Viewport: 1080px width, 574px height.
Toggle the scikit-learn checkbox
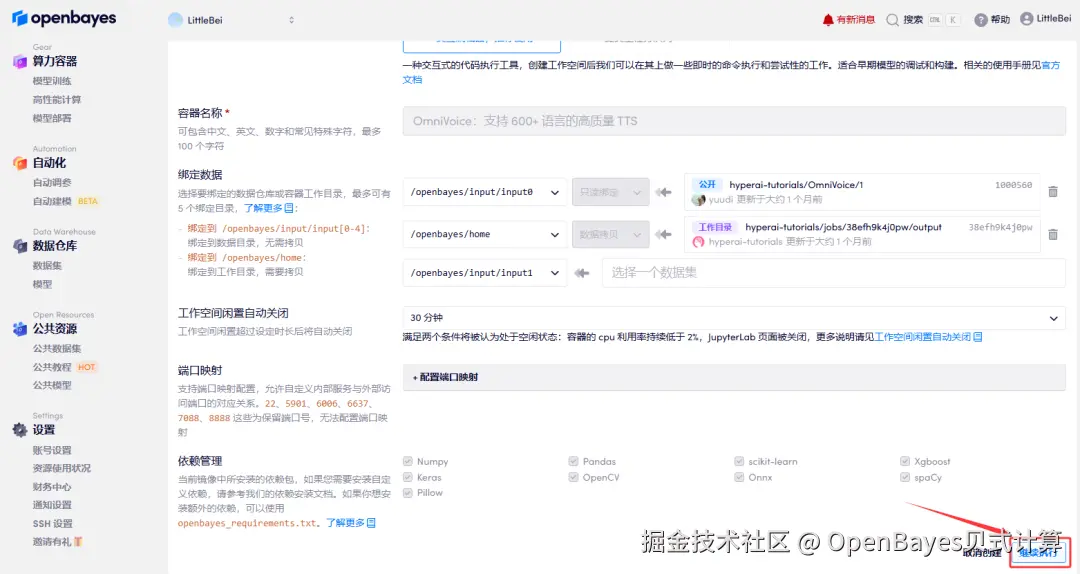point(739,461)
